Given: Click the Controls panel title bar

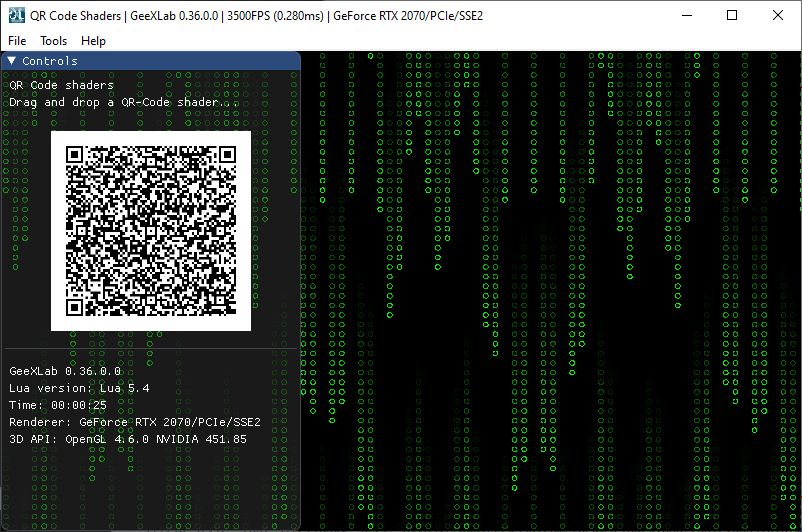Looking at the screenshot, I should tap(151, 61).
